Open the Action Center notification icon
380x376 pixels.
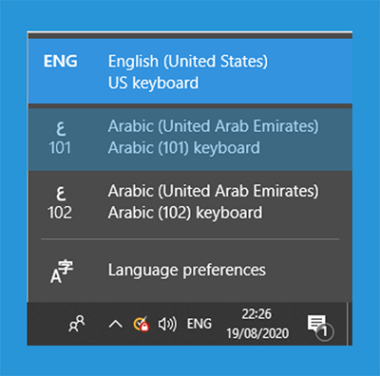[x=320, y=327]
